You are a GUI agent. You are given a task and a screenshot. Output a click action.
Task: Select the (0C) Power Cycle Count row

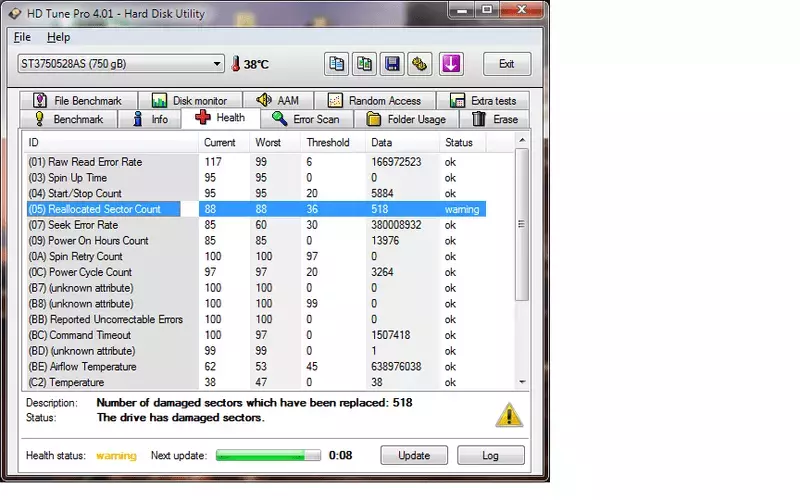click(255, 272)
